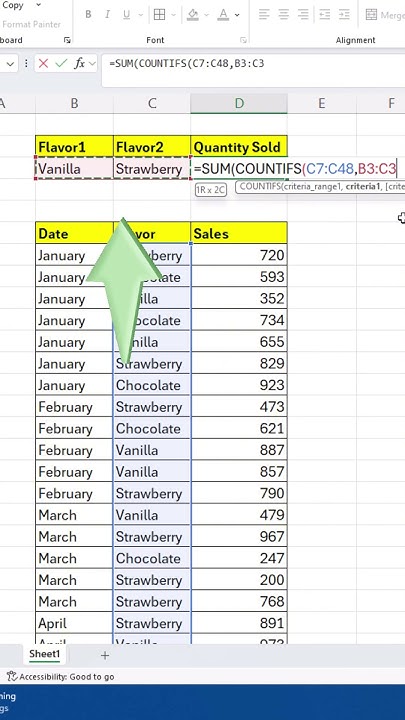Toggle Italic formatting
Image resolution: width=405 pixels, height=720 pixels.
click(x=107, y=15)
